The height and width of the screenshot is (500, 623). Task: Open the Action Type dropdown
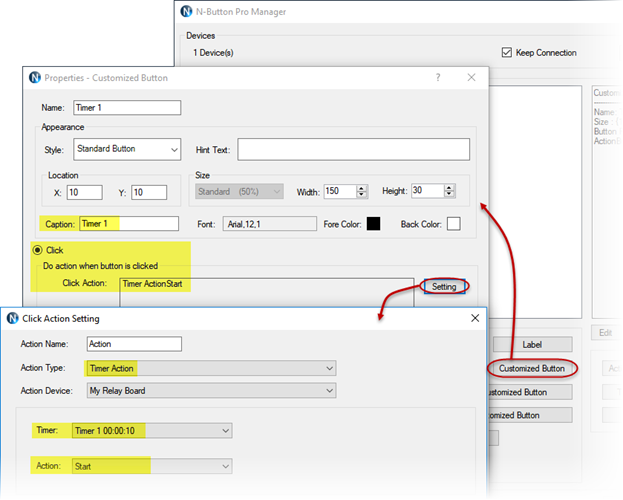211,368
